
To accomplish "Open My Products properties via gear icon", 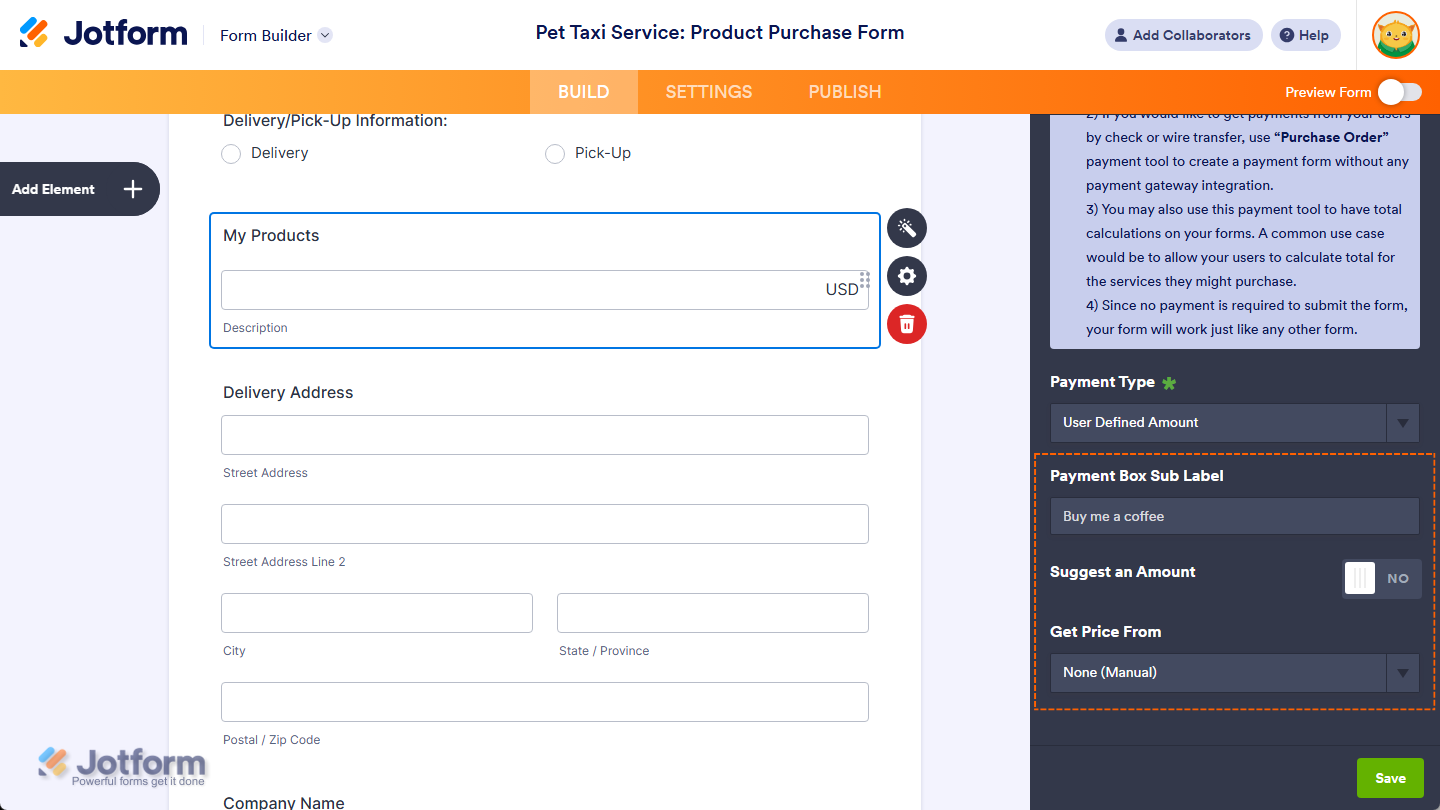I will click(906, 276).
